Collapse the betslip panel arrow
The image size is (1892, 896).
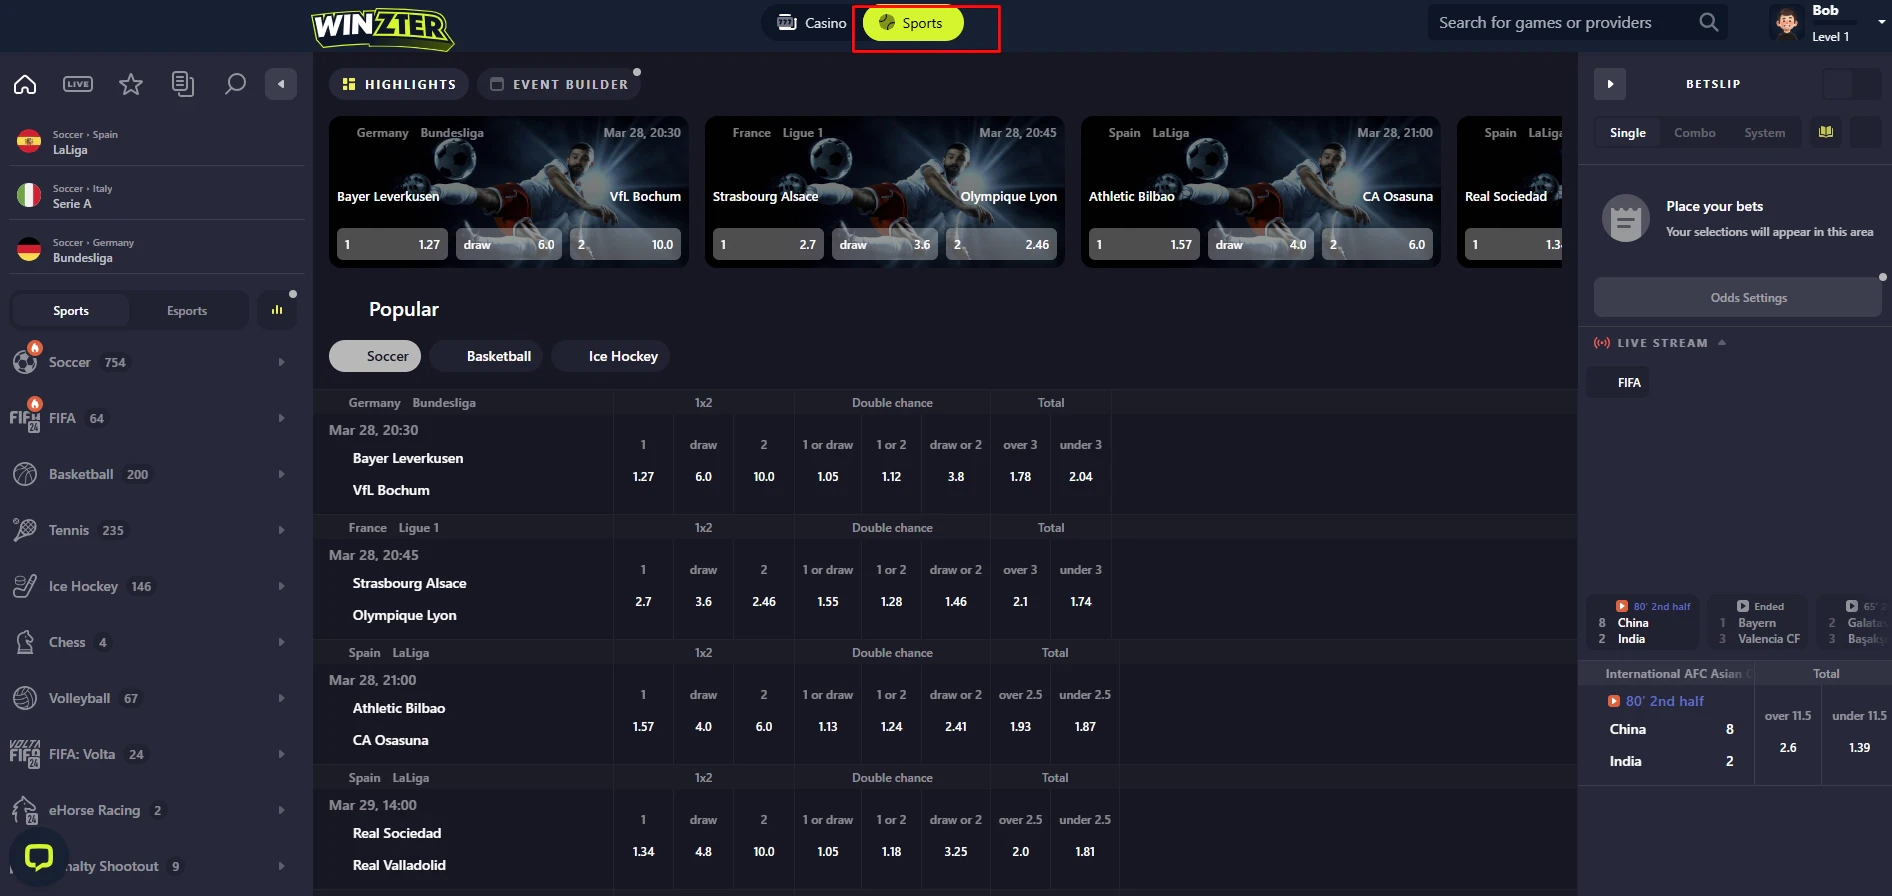[x=1610, y=84]
